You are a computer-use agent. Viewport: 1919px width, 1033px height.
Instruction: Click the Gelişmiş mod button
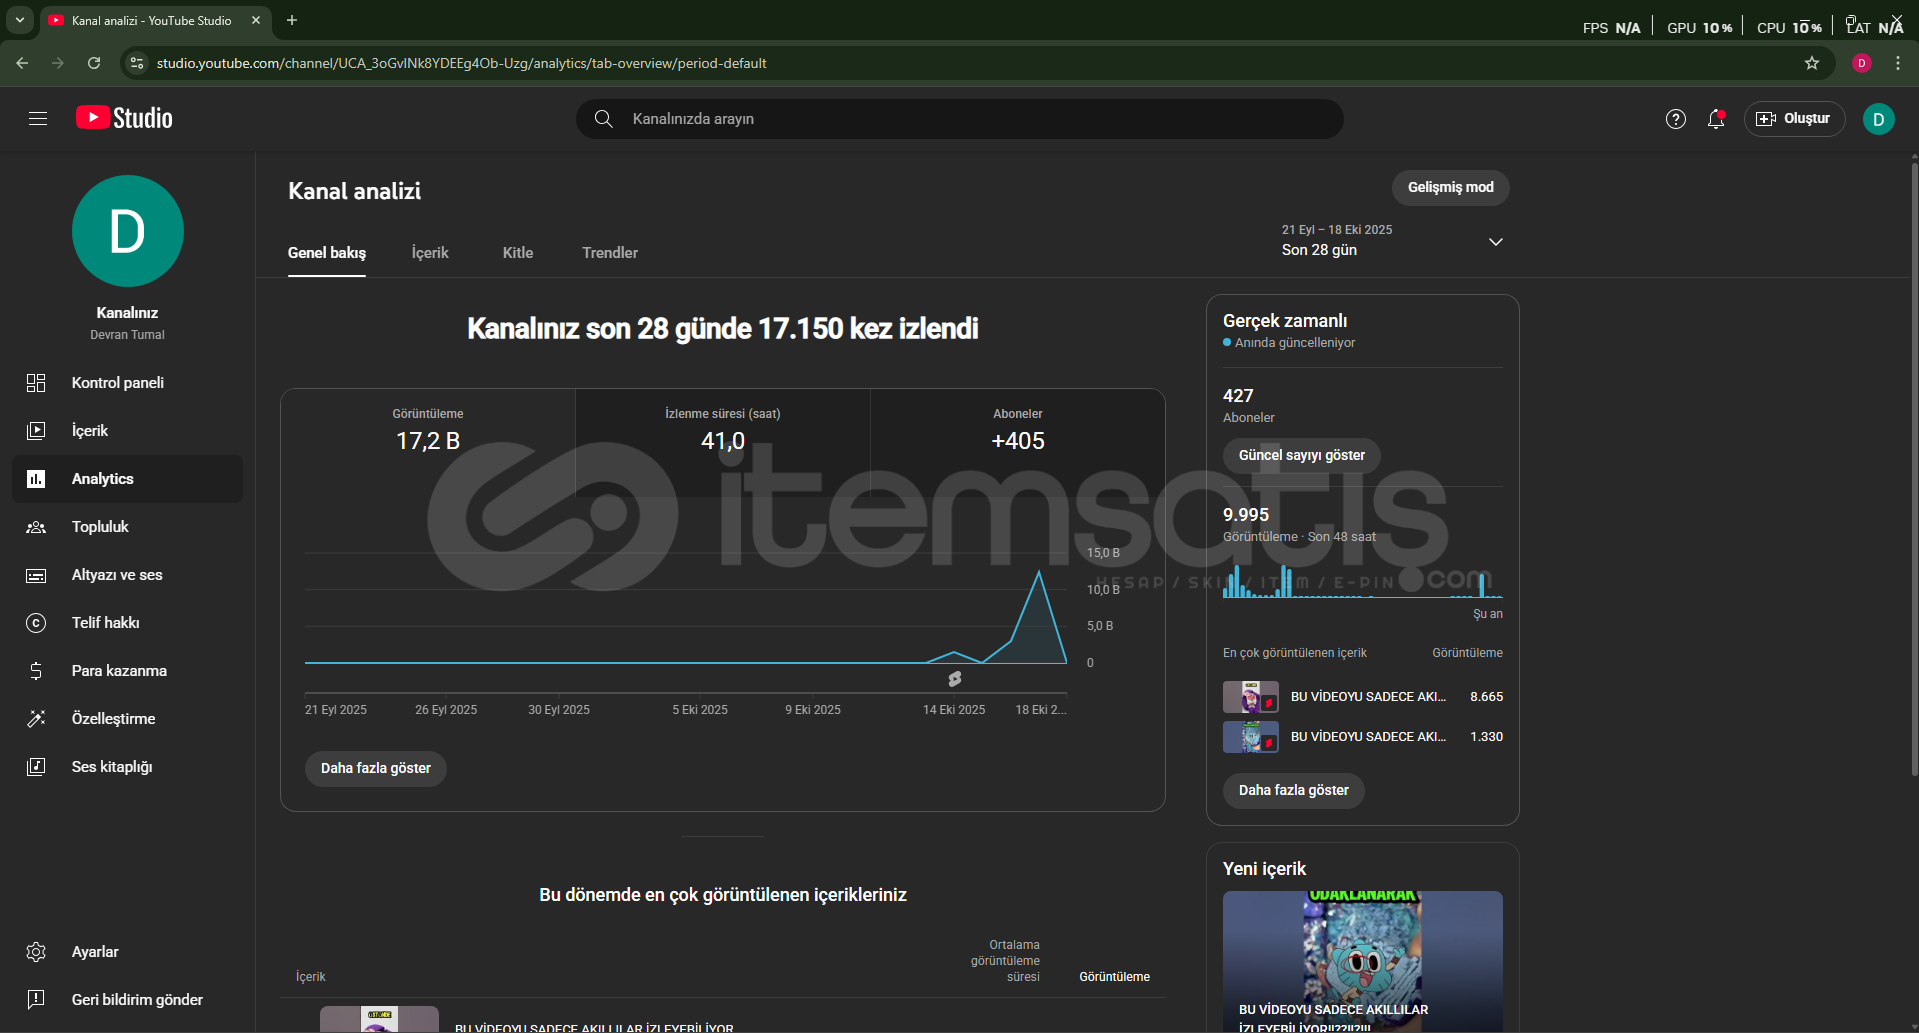tap(1450, 188)
